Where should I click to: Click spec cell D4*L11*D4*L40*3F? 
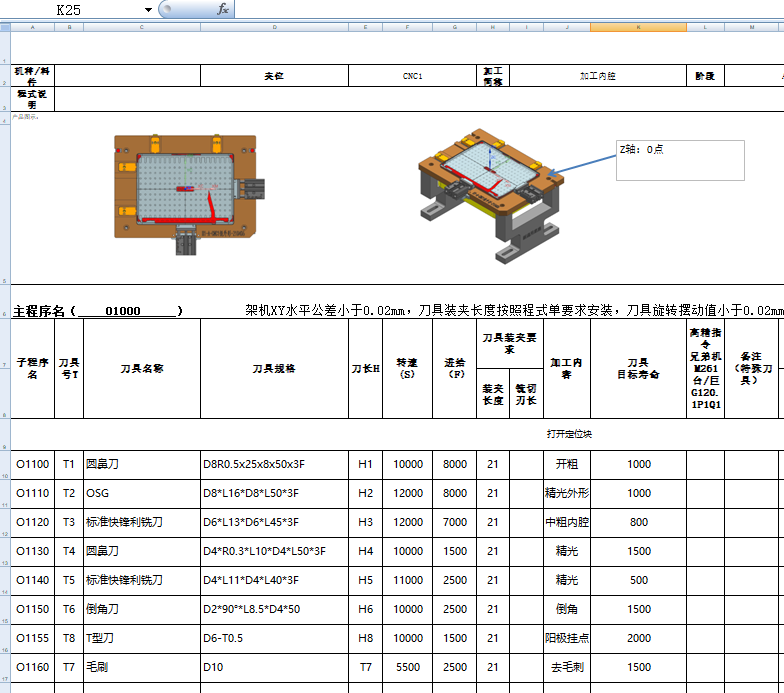coord(274,580)
